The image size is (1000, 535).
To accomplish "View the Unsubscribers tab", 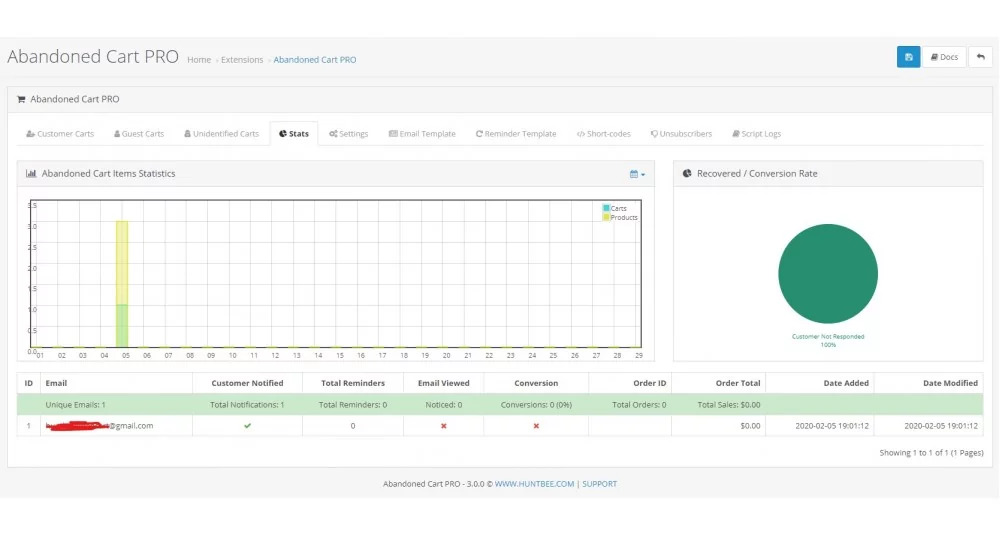I will click(x=681, y=134).
